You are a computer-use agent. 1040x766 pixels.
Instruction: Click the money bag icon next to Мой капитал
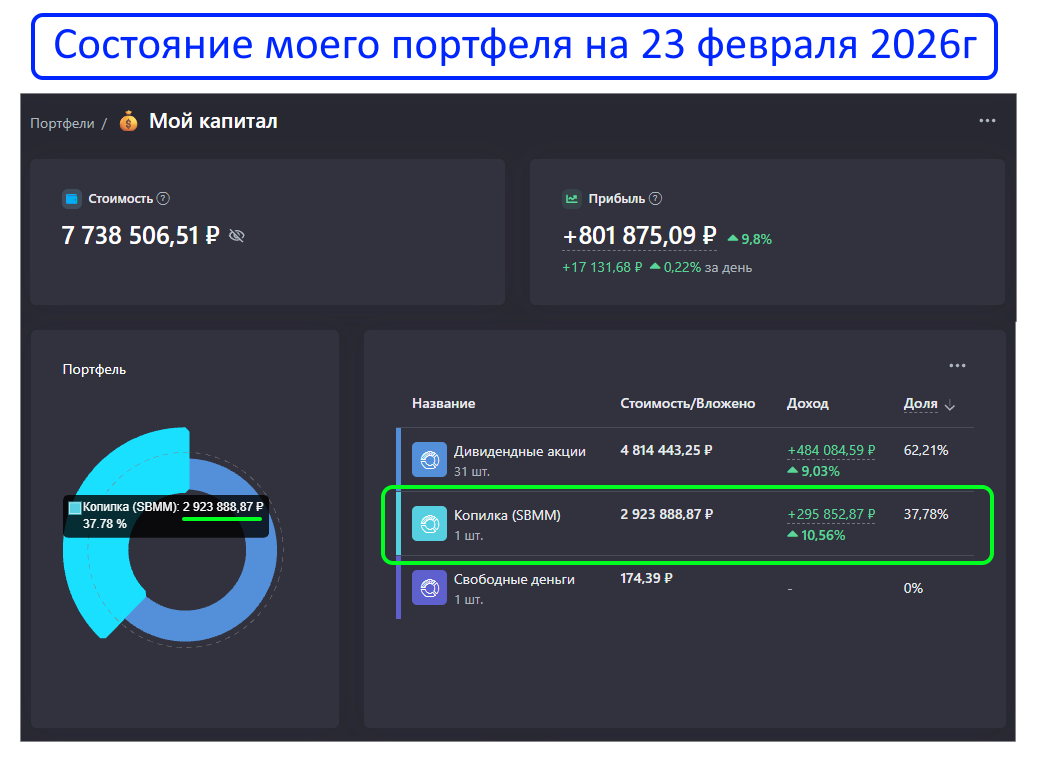pyautogui.click(x=128, y=120)
